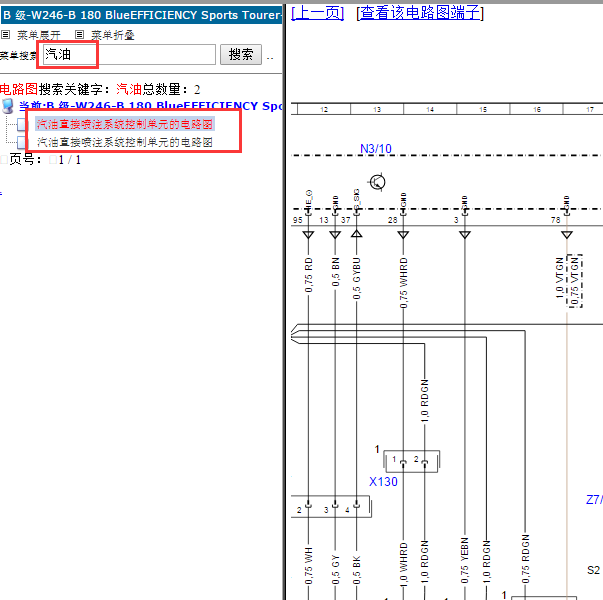Click the upward arrow symbol below pin 37
The image size is (603, 600).
(x=356, y=233)
